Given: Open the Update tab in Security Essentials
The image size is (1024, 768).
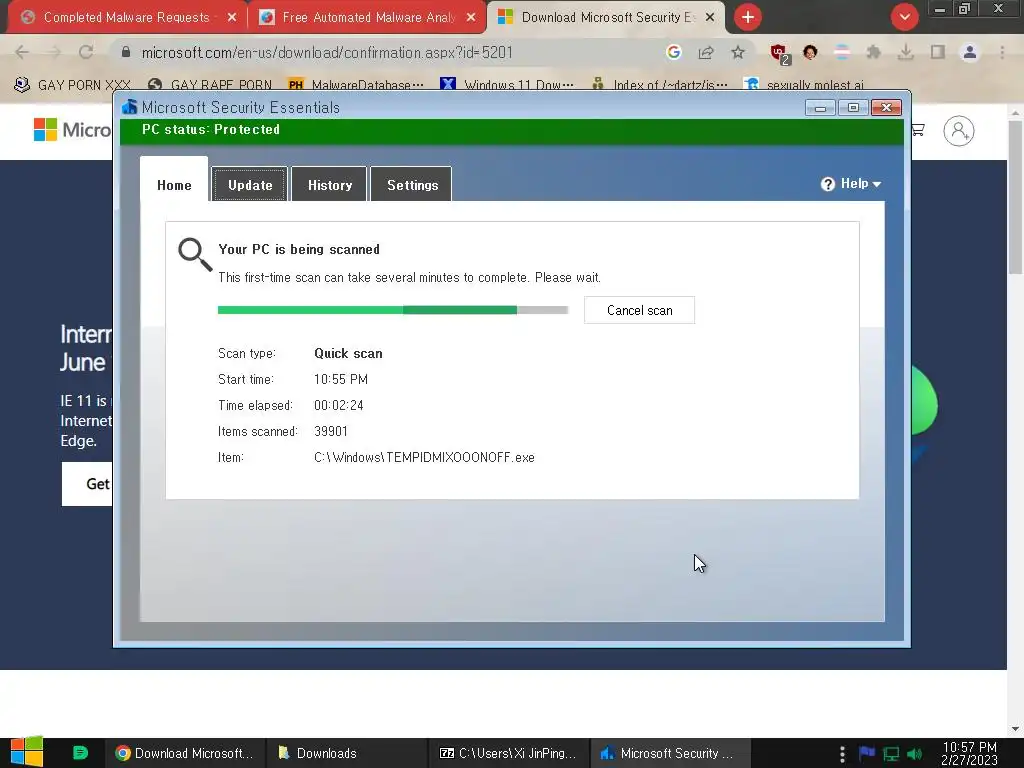Looking at the screenshot, I should [x=249, y=185].
